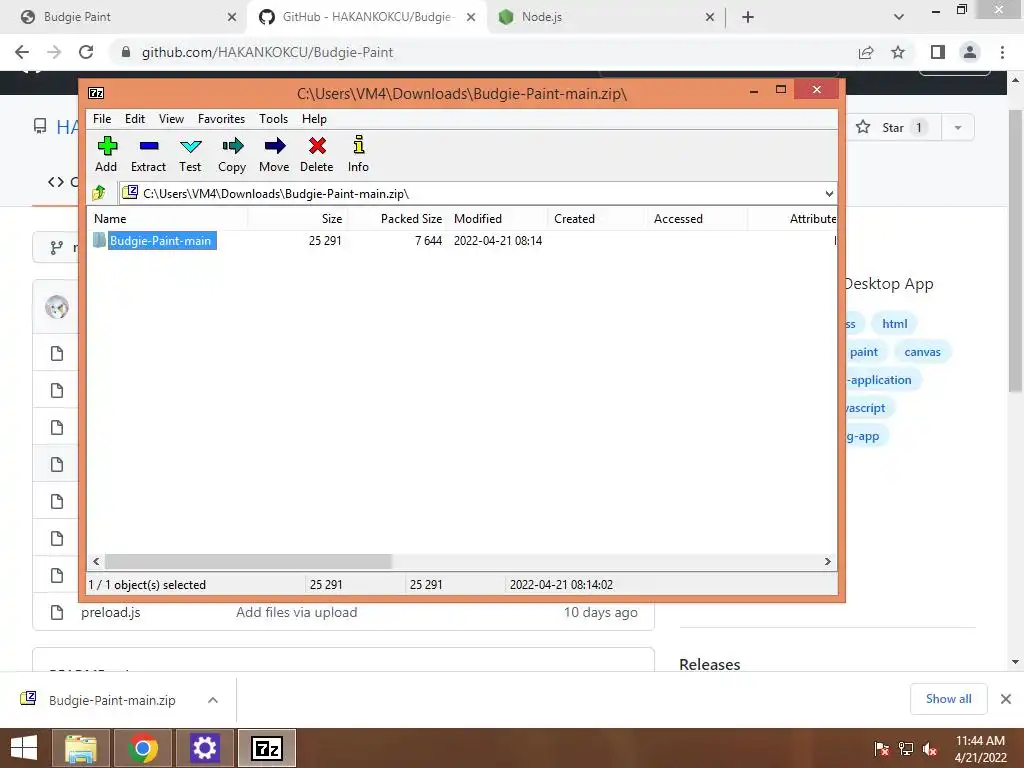Image resolution: width=1024 pixels, height=768 pixels.
Task: Open the Favorites menu
Action: pos(221,119)
